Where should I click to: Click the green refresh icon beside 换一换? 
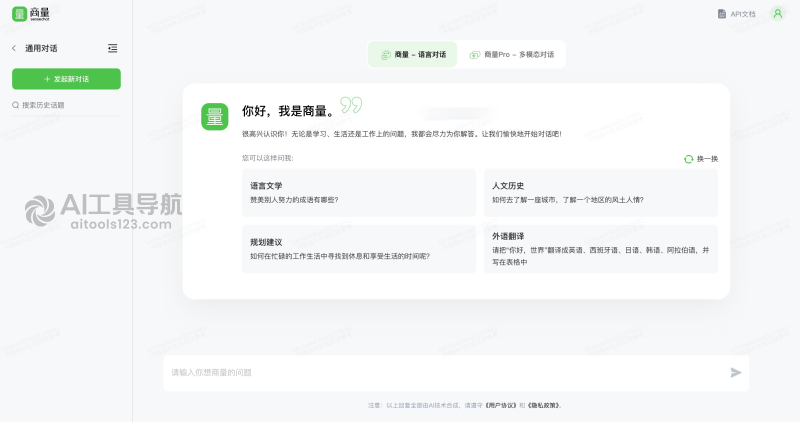tap(688, 159)
